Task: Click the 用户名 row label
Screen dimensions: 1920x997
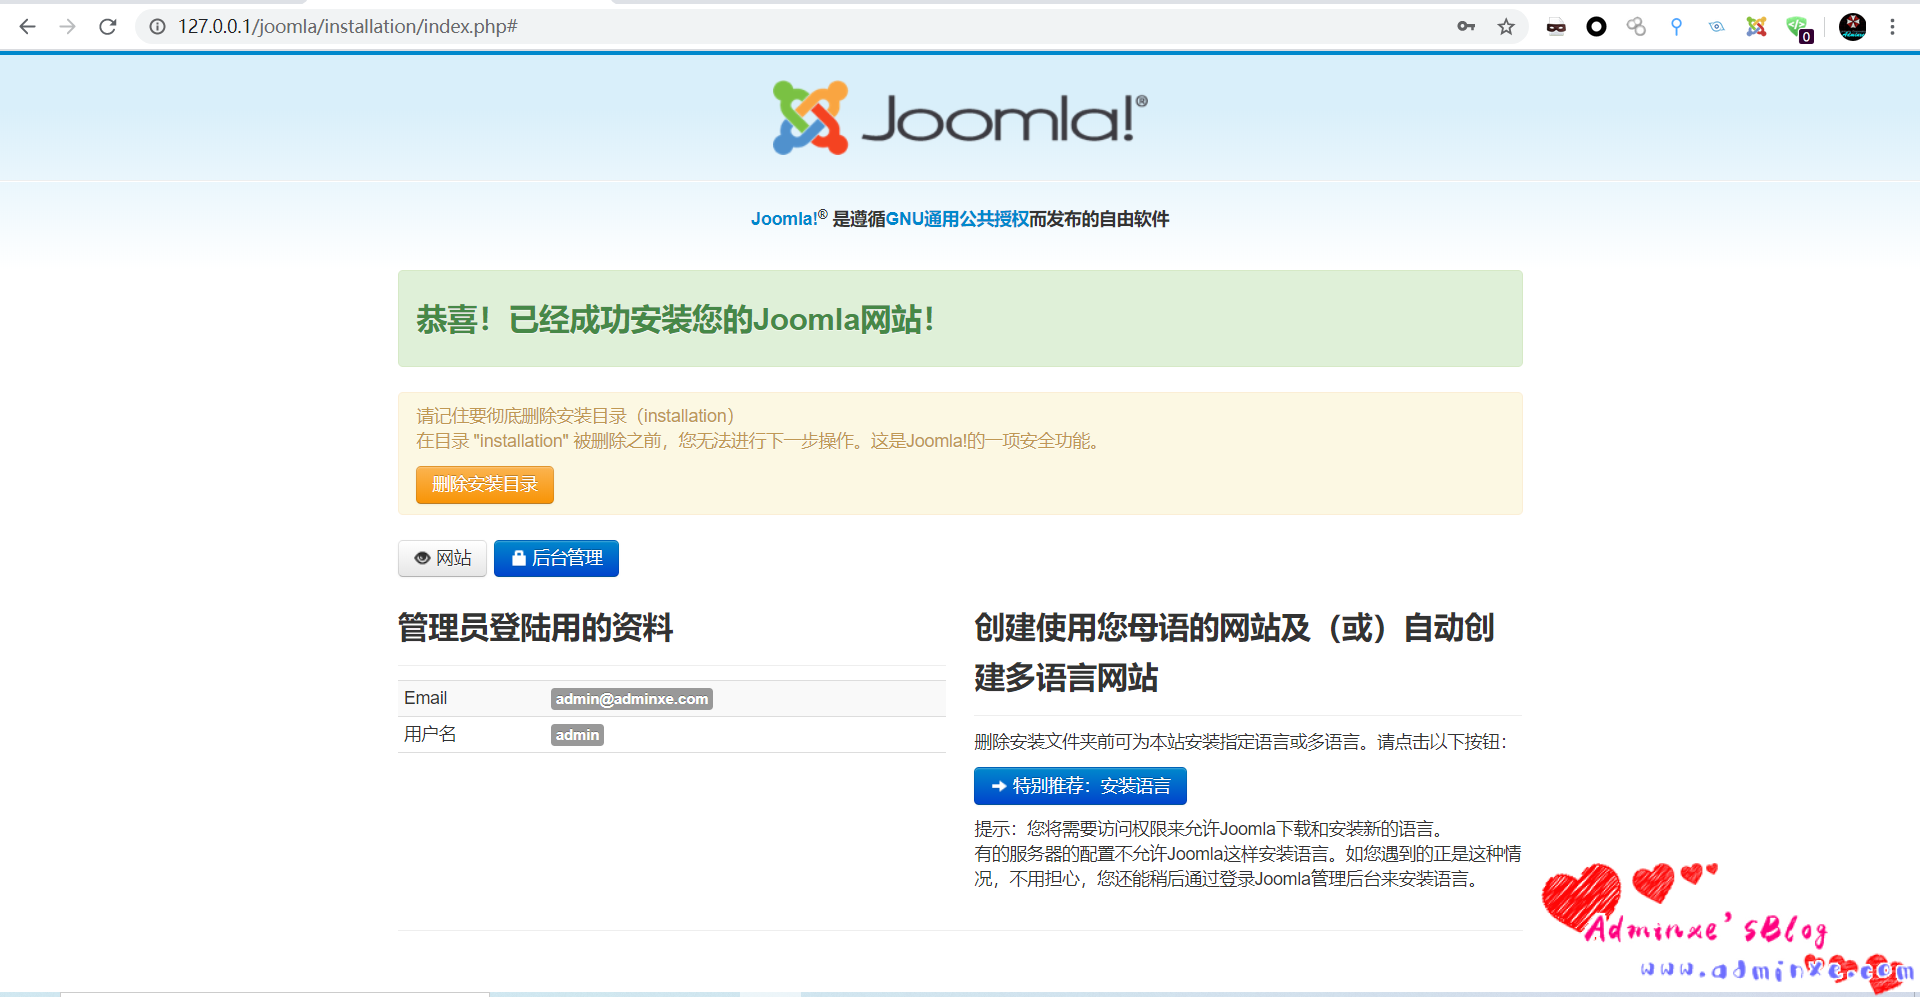Action: tap(430, 734)
